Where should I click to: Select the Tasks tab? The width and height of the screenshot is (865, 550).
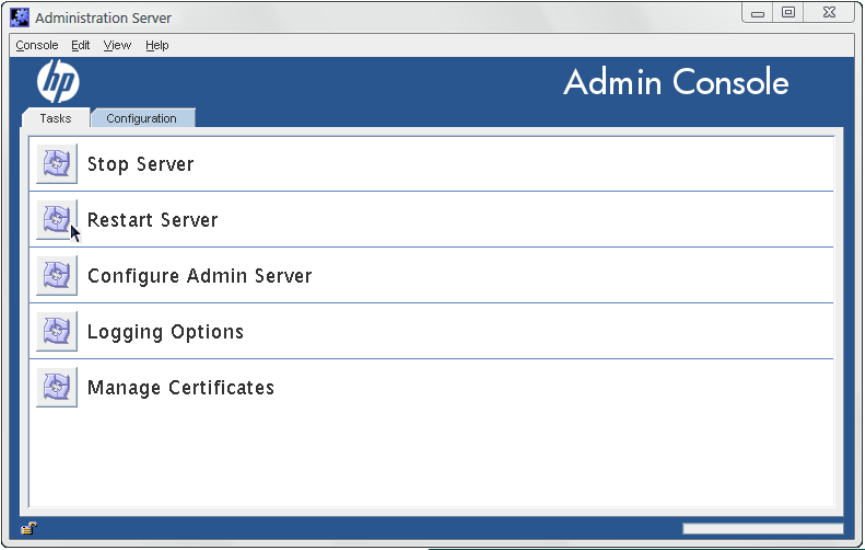pos(55,118)
